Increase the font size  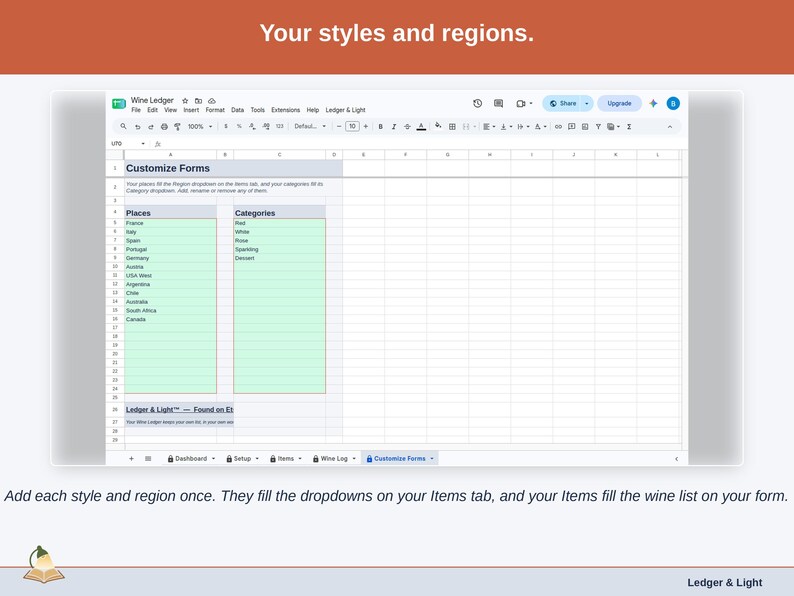click(366, 127)
